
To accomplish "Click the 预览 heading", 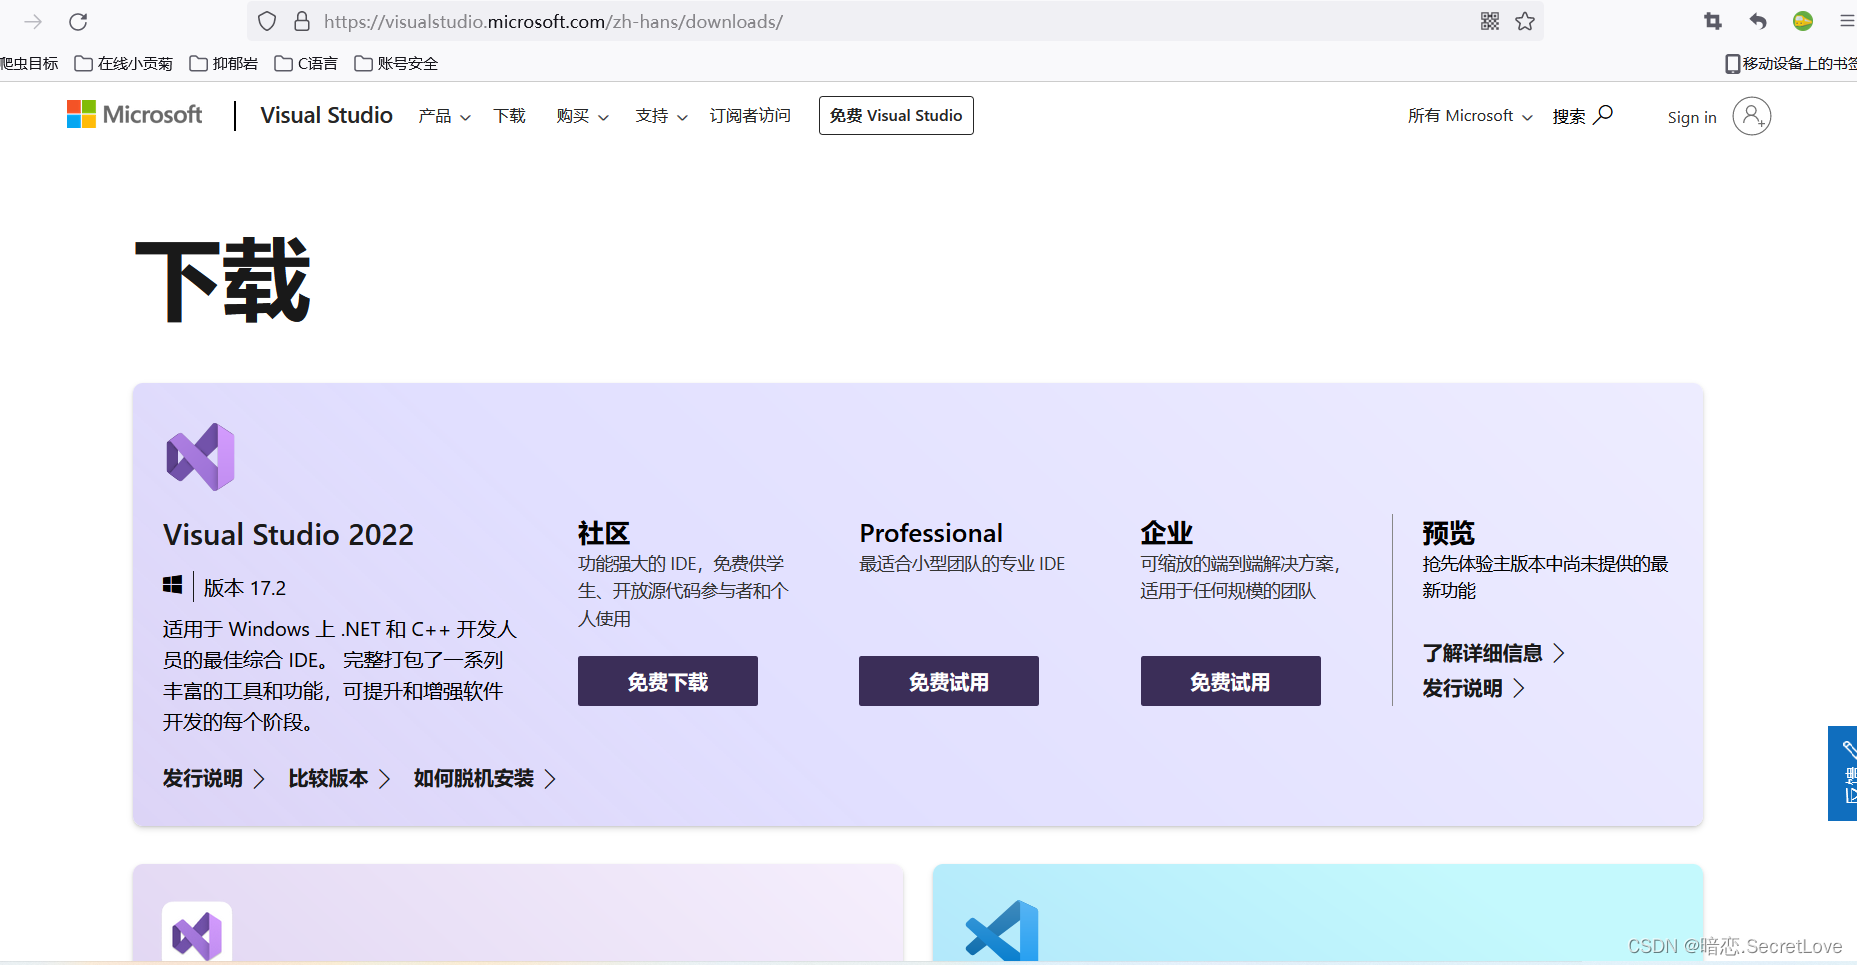I will (x=1449, y=533).
